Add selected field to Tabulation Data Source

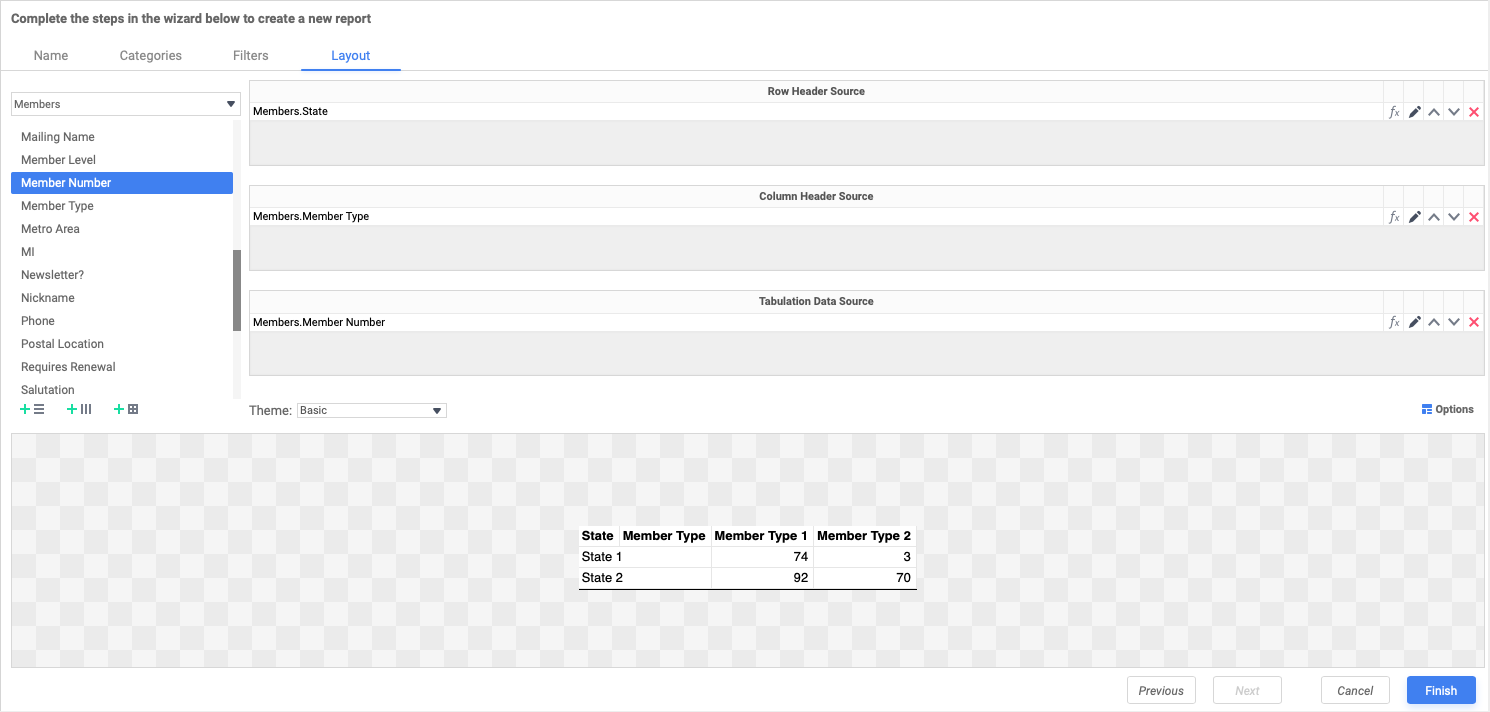click(x=125, y=408)
